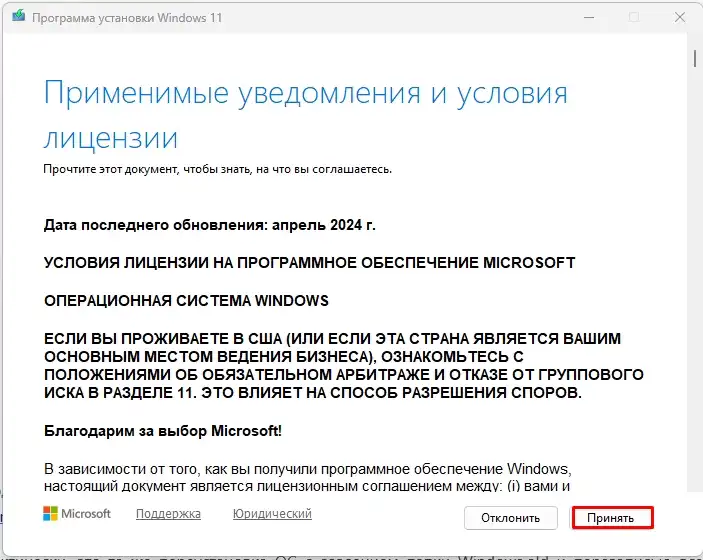Click the text 'Прочтите этот документ, чтобы знать'
Screen dimensions: 703x560
click(x=148, y=169)
